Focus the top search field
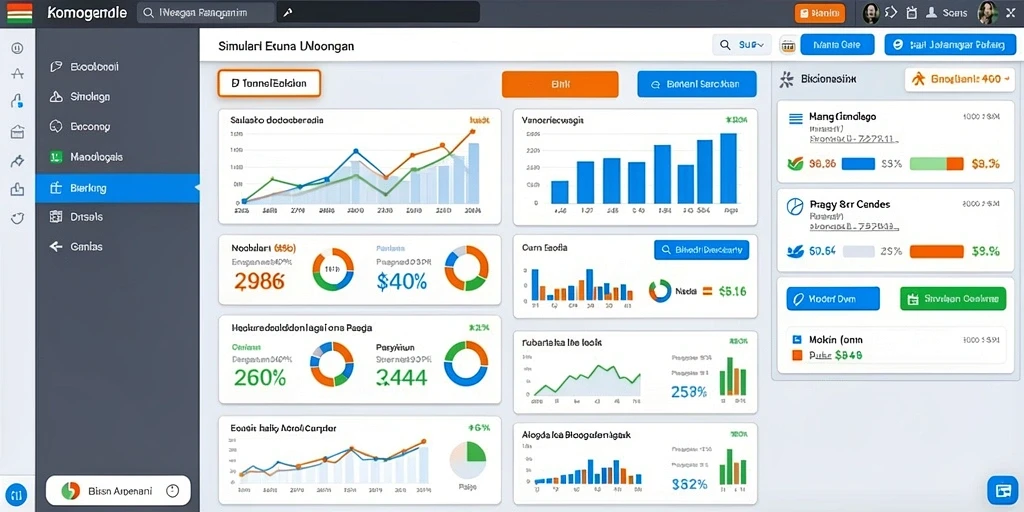 pyautogui.click(x=206, y=12)
